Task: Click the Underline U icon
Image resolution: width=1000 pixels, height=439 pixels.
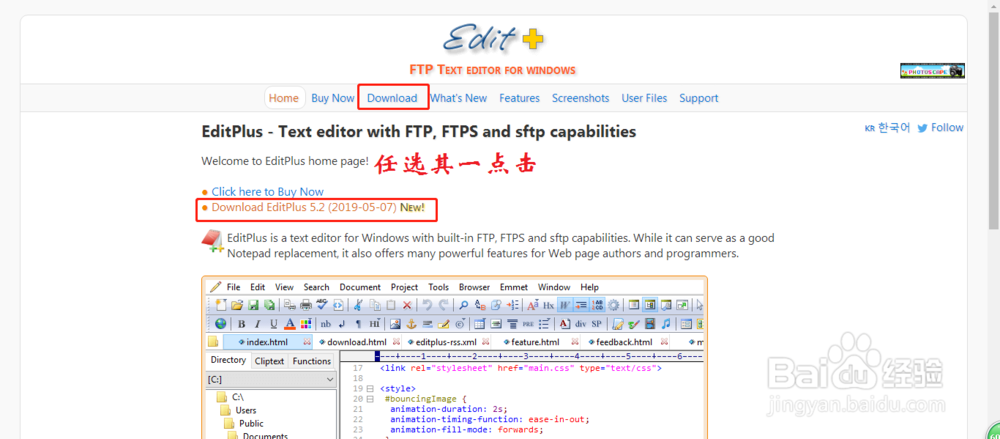Action: click(274, 324)
